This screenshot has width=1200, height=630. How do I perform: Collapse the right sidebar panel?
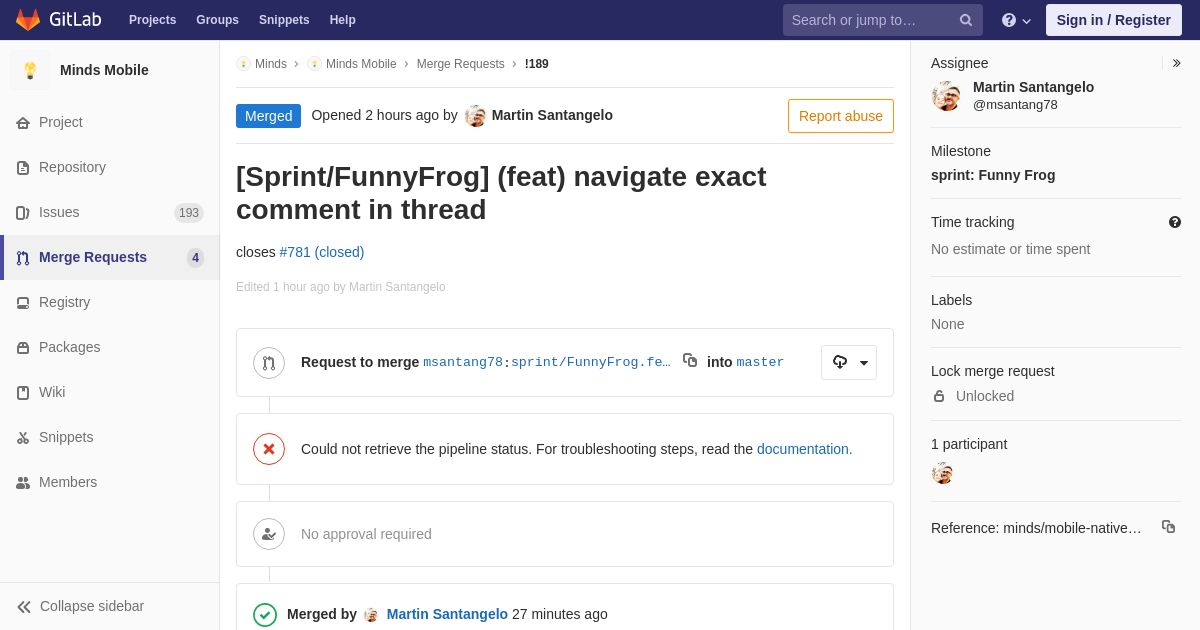click(1176, 63)
